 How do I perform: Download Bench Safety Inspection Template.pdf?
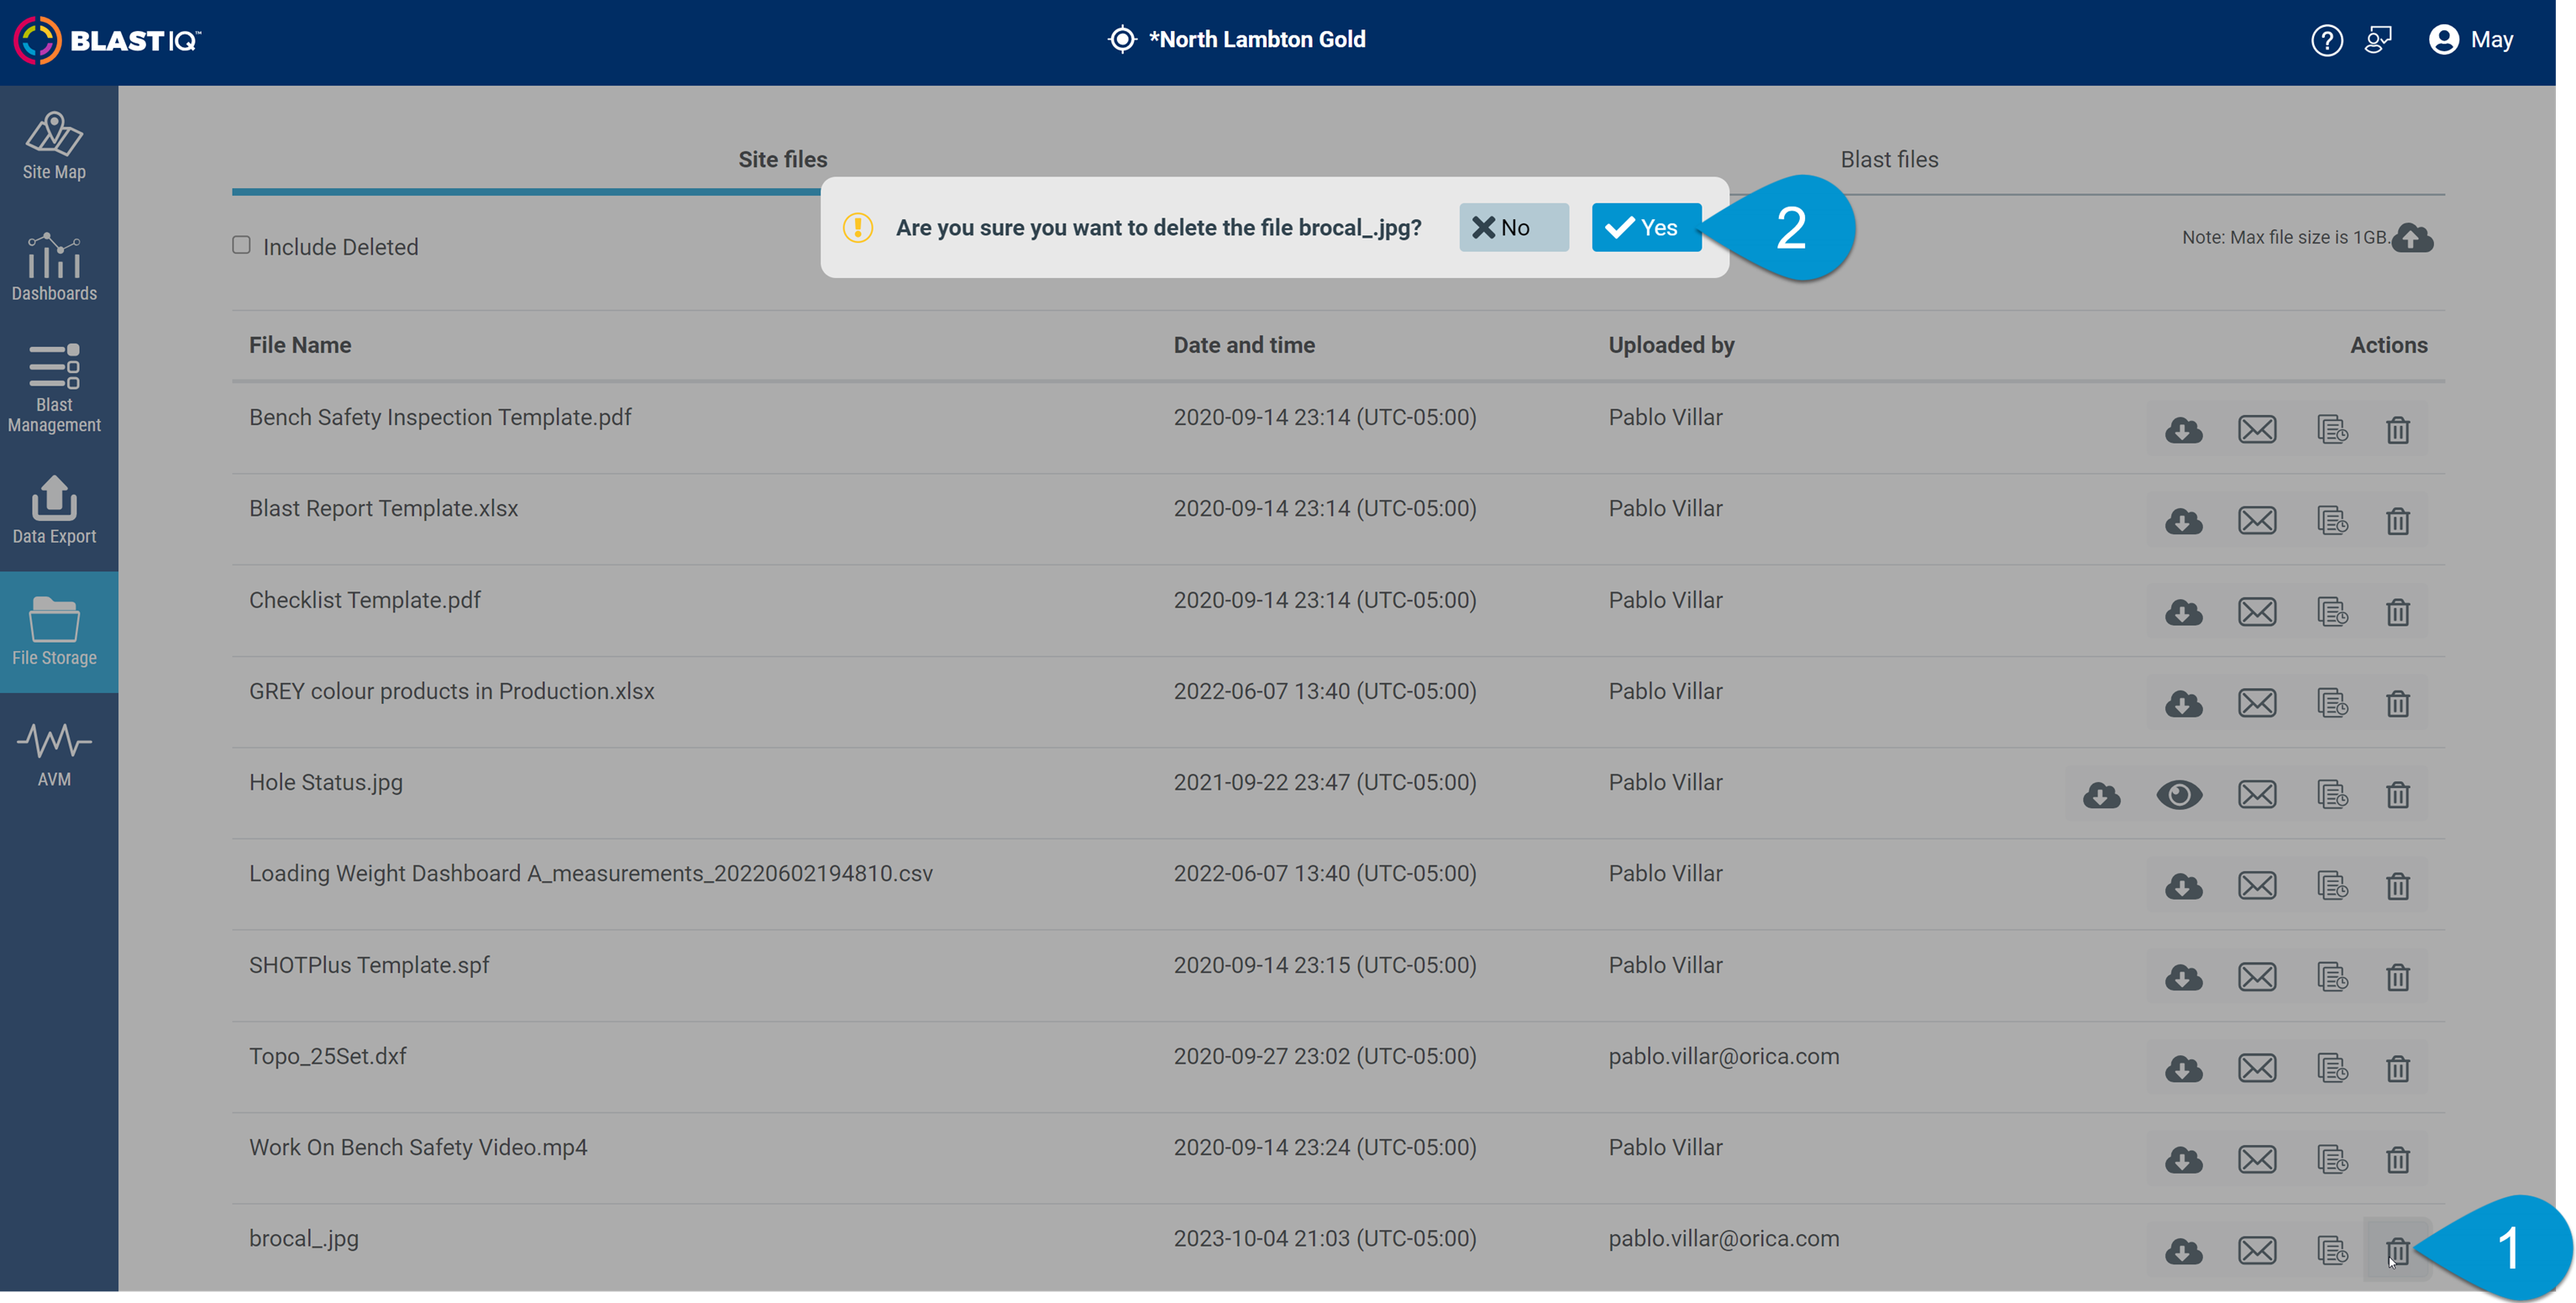[x=2183, y=430]
